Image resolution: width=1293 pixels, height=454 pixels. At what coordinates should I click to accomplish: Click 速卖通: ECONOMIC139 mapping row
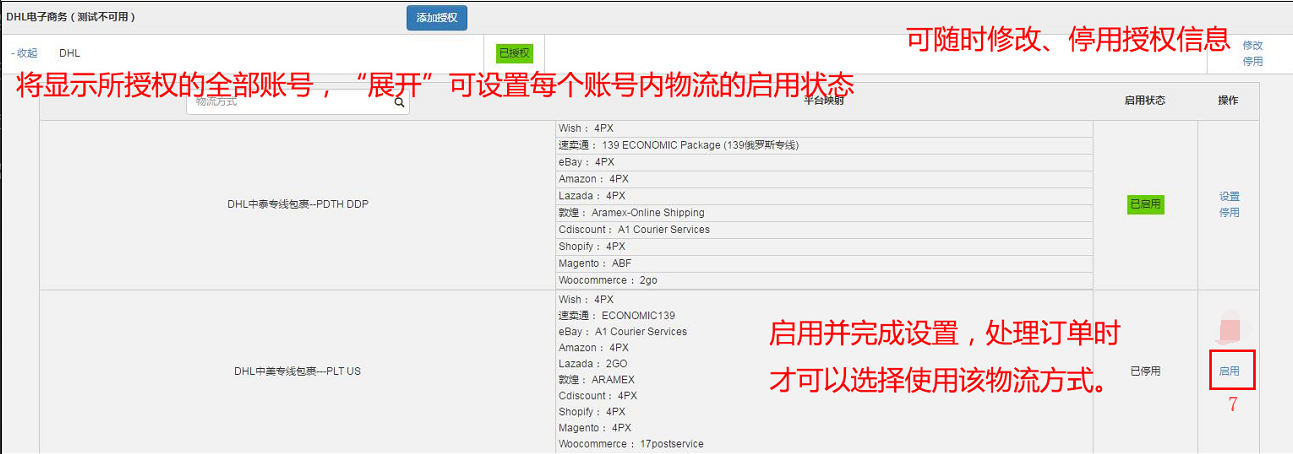pos(617,315)
